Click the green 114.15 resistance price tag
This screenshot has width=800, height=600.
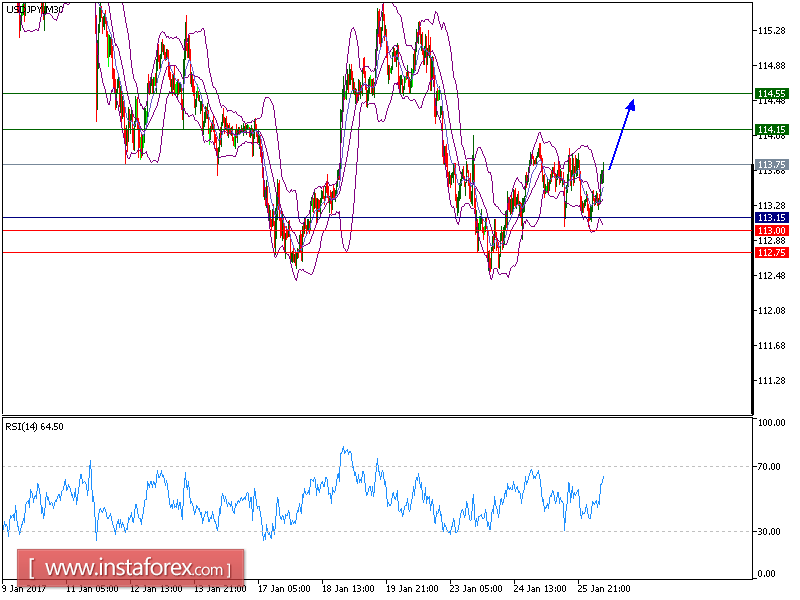pyautogui.click(x=770, y=129)
